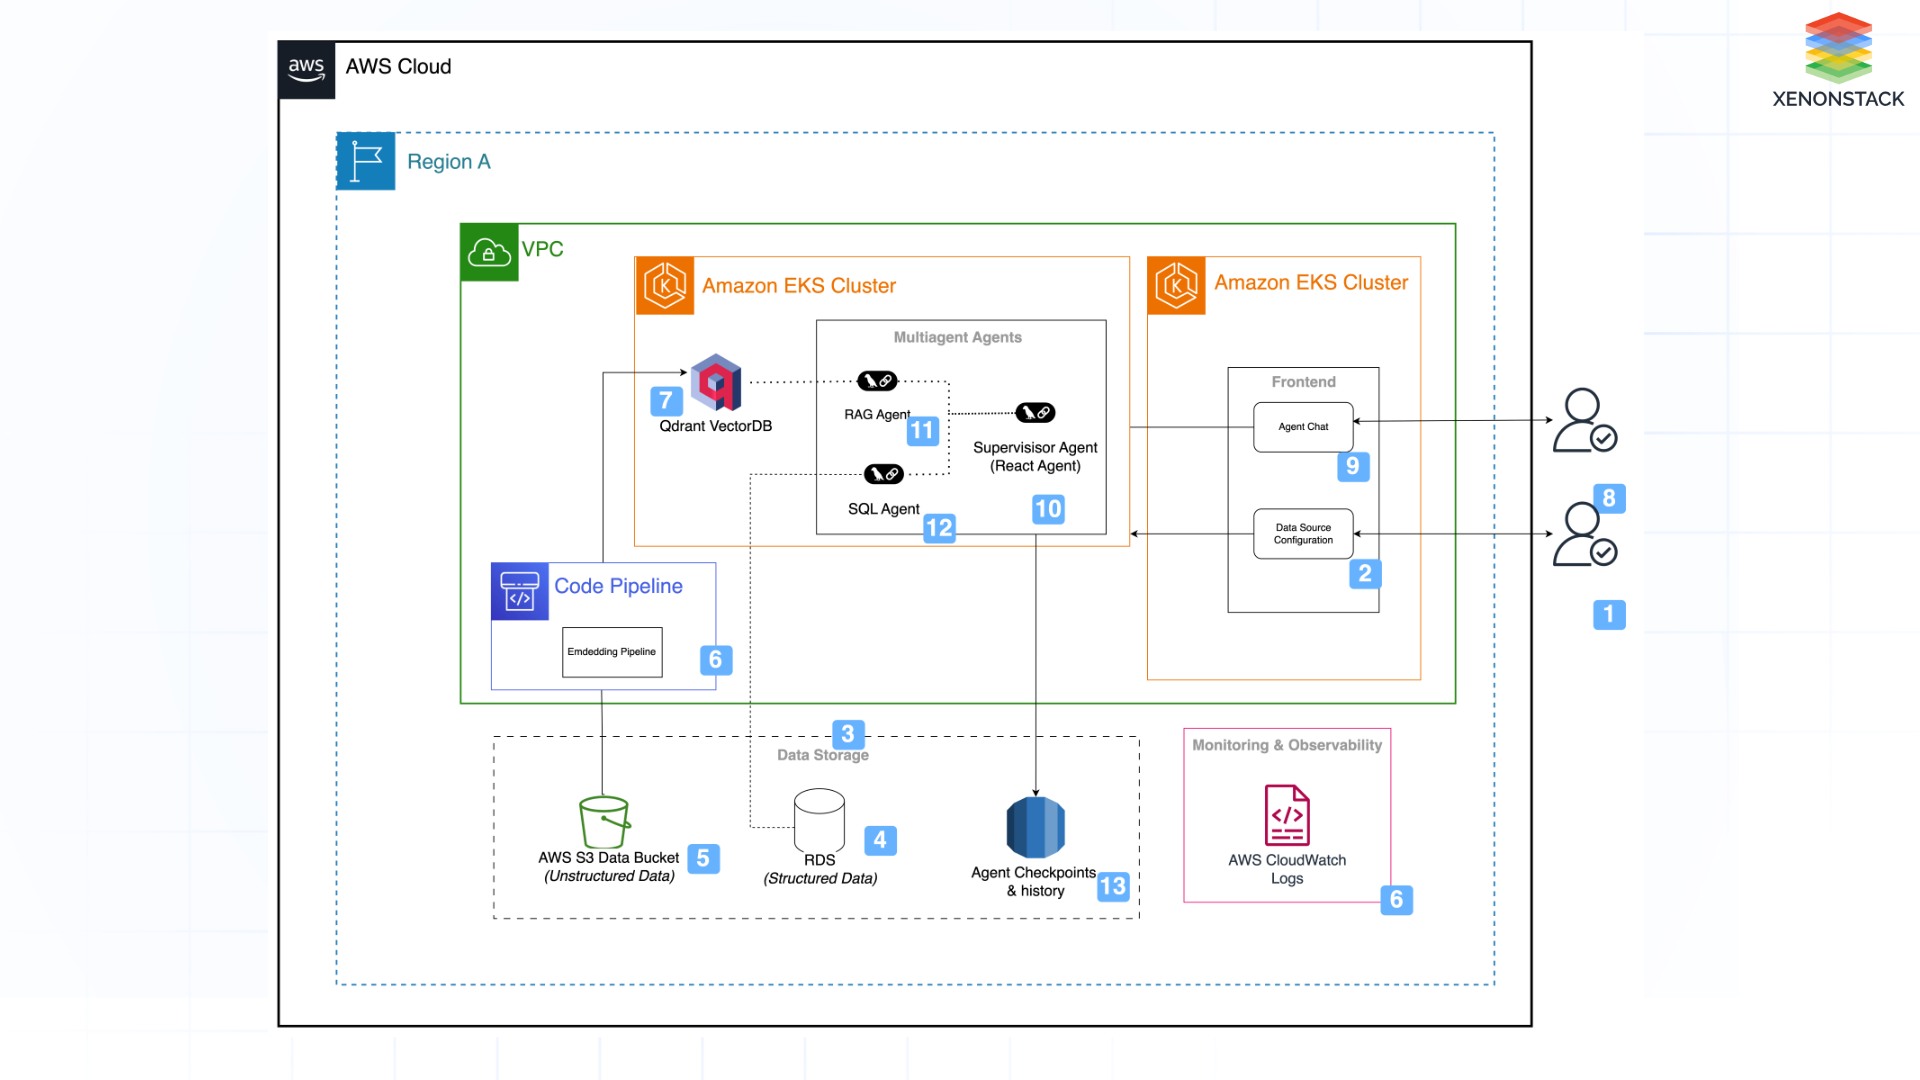Select the SQL Agent robot icon
Image resolution: width=1920 pixels, height=1080 pixels.
(881, 473)
